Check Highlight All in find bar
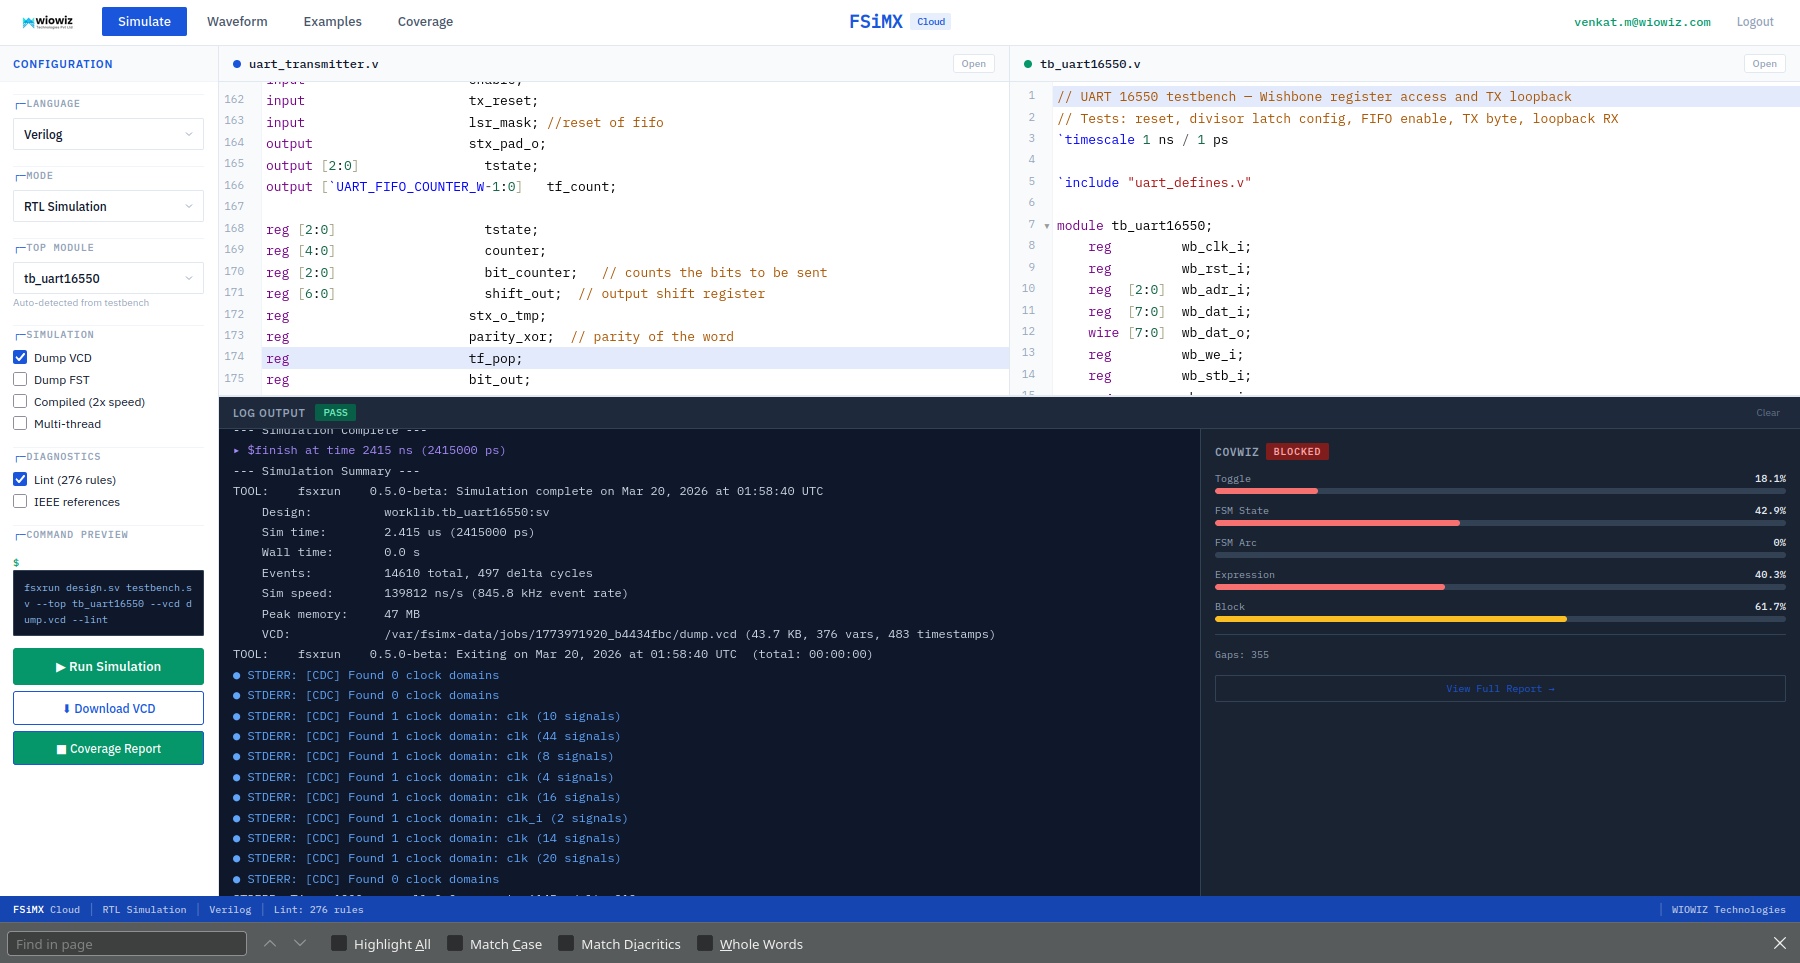 (339, 943)
